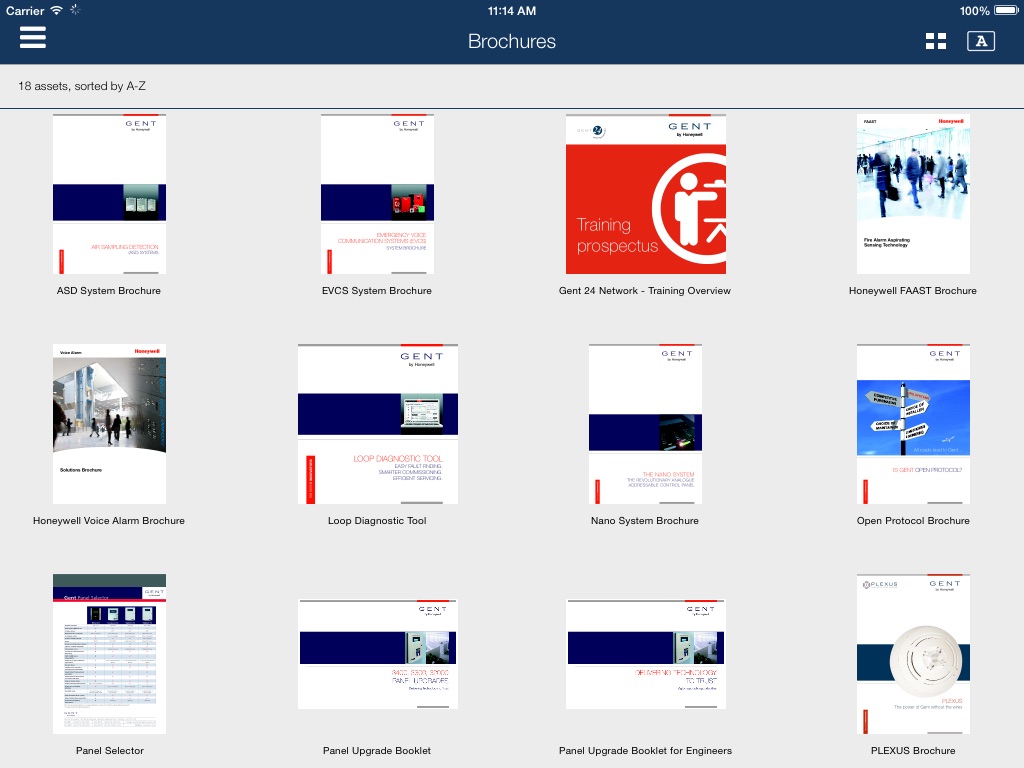The width and height of the screenshot is (1024, 768).
Task: Select 'Panel Selector' title
Action: click(x=110, y=750)
